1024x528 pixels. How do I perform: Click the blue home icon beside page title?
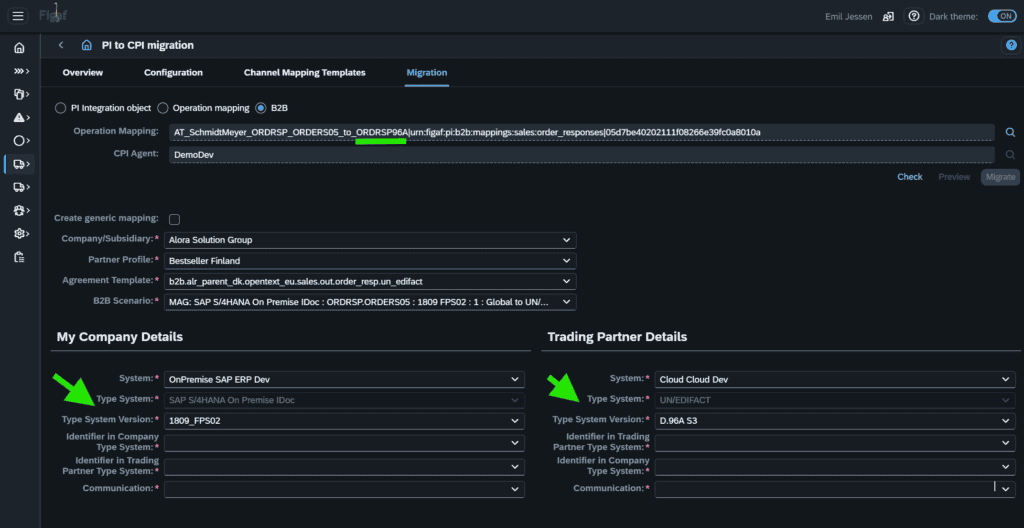(86, 45)
